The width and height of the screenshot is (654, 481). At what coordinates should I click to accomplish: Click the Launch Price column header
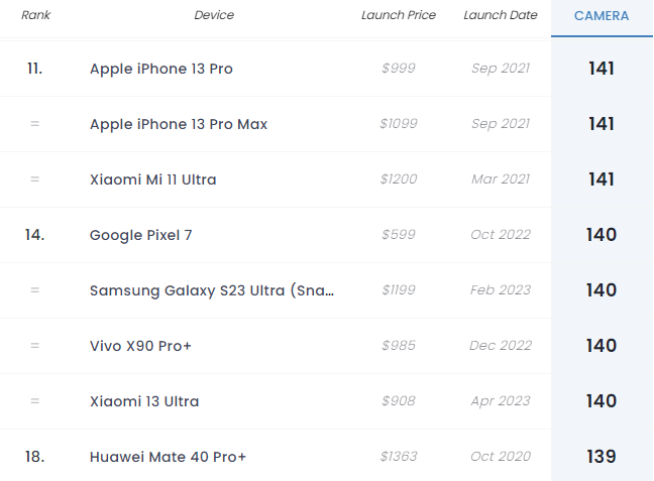click(398, 16)
